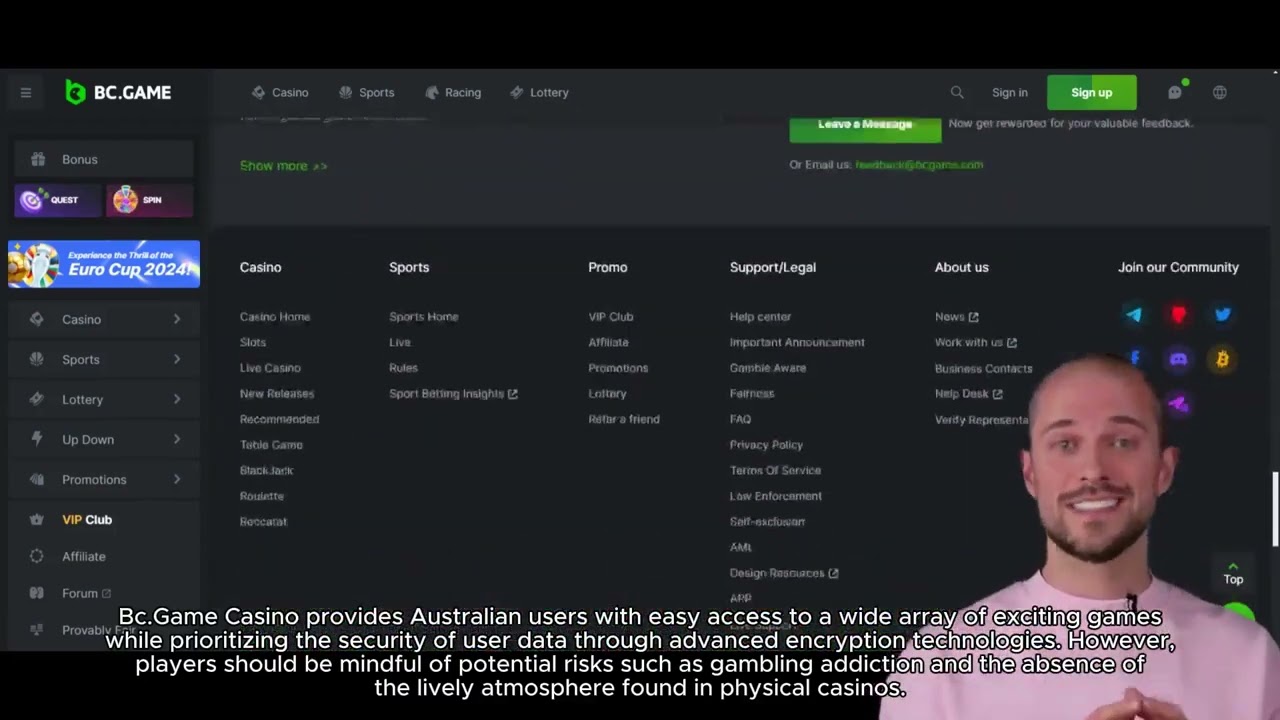
Task: Open the Sport Betting Insights link
Action: [x=453, y=394]
